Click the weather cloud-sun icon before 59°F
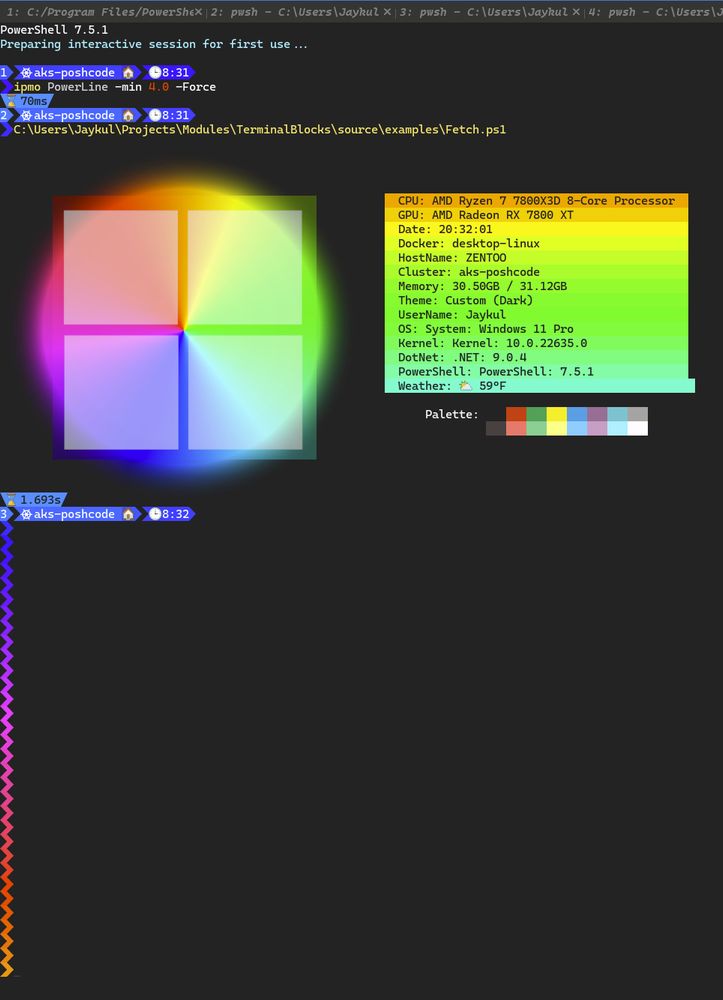The width and height of the screenshot is (723, 1000). [466, 386]
